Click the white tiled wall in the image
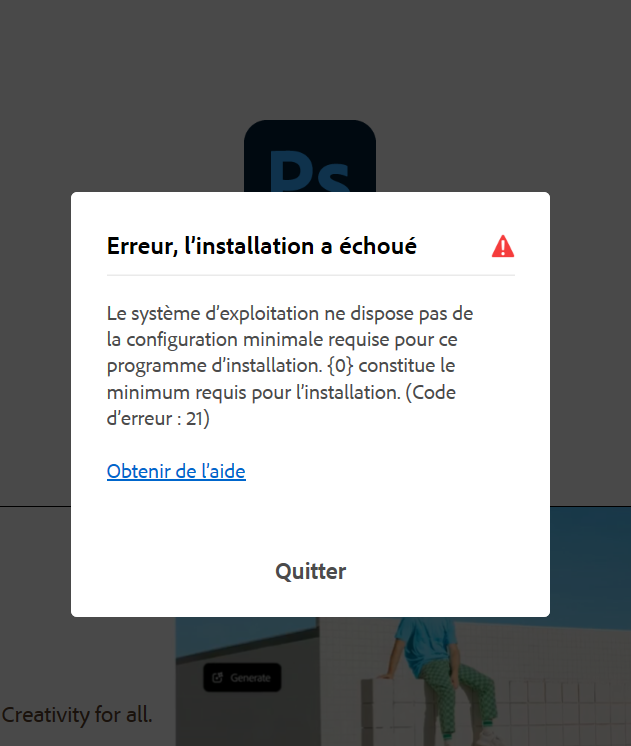 562,685
